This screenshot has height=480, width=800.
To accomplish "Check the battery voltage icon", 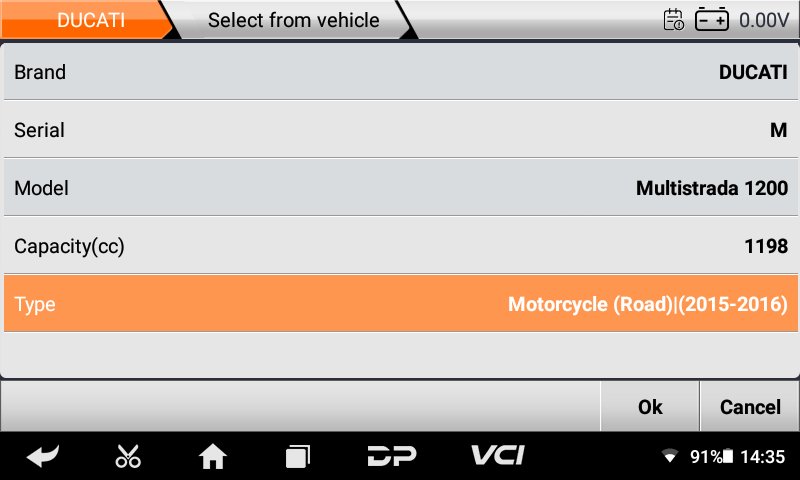I will [713, 20].
